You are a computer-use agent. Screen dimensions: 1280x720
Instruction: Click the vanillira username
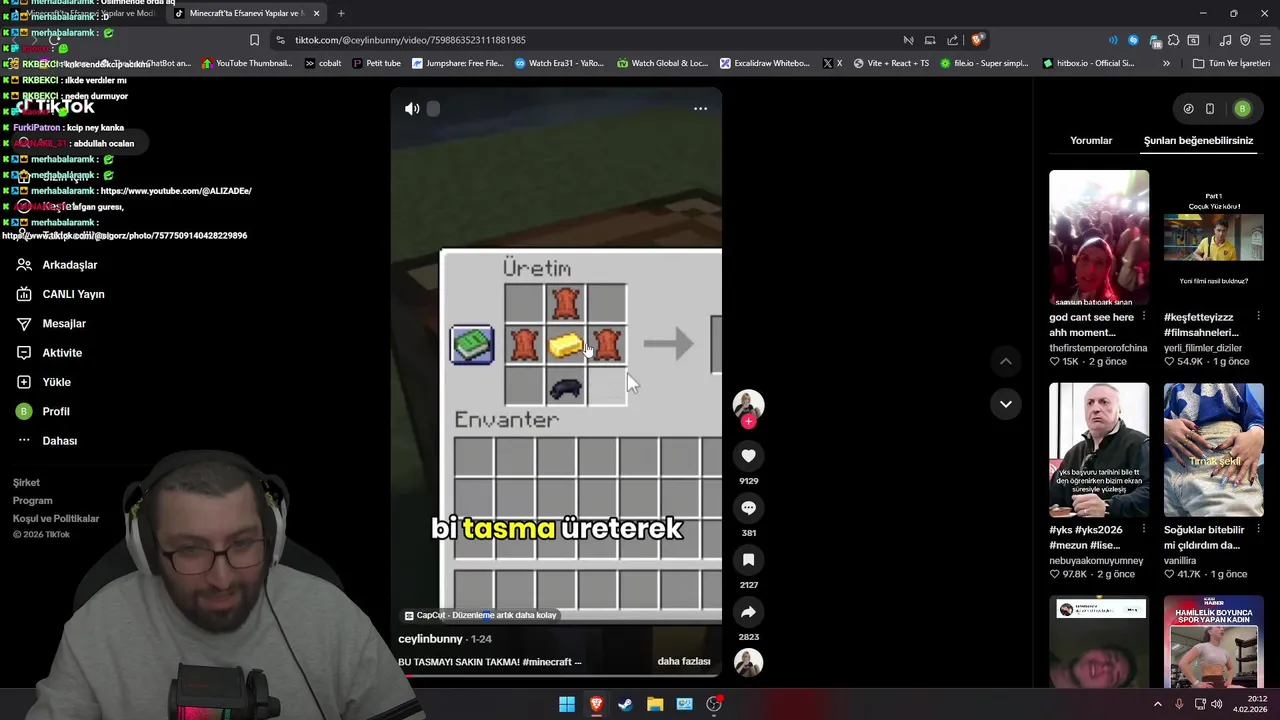coord(1181,561)
